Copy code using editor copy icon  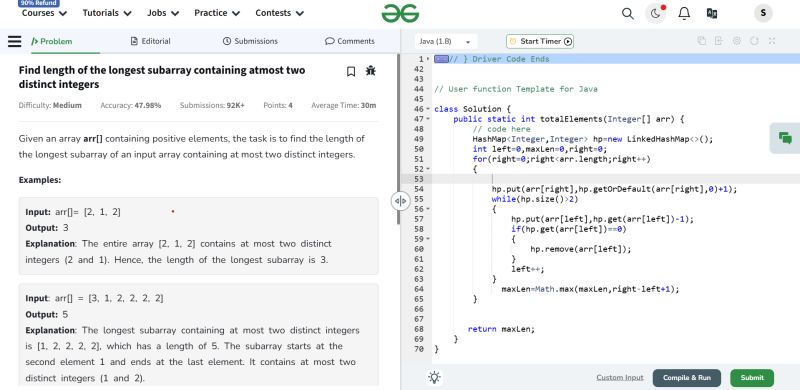click(x=702, y=41)
